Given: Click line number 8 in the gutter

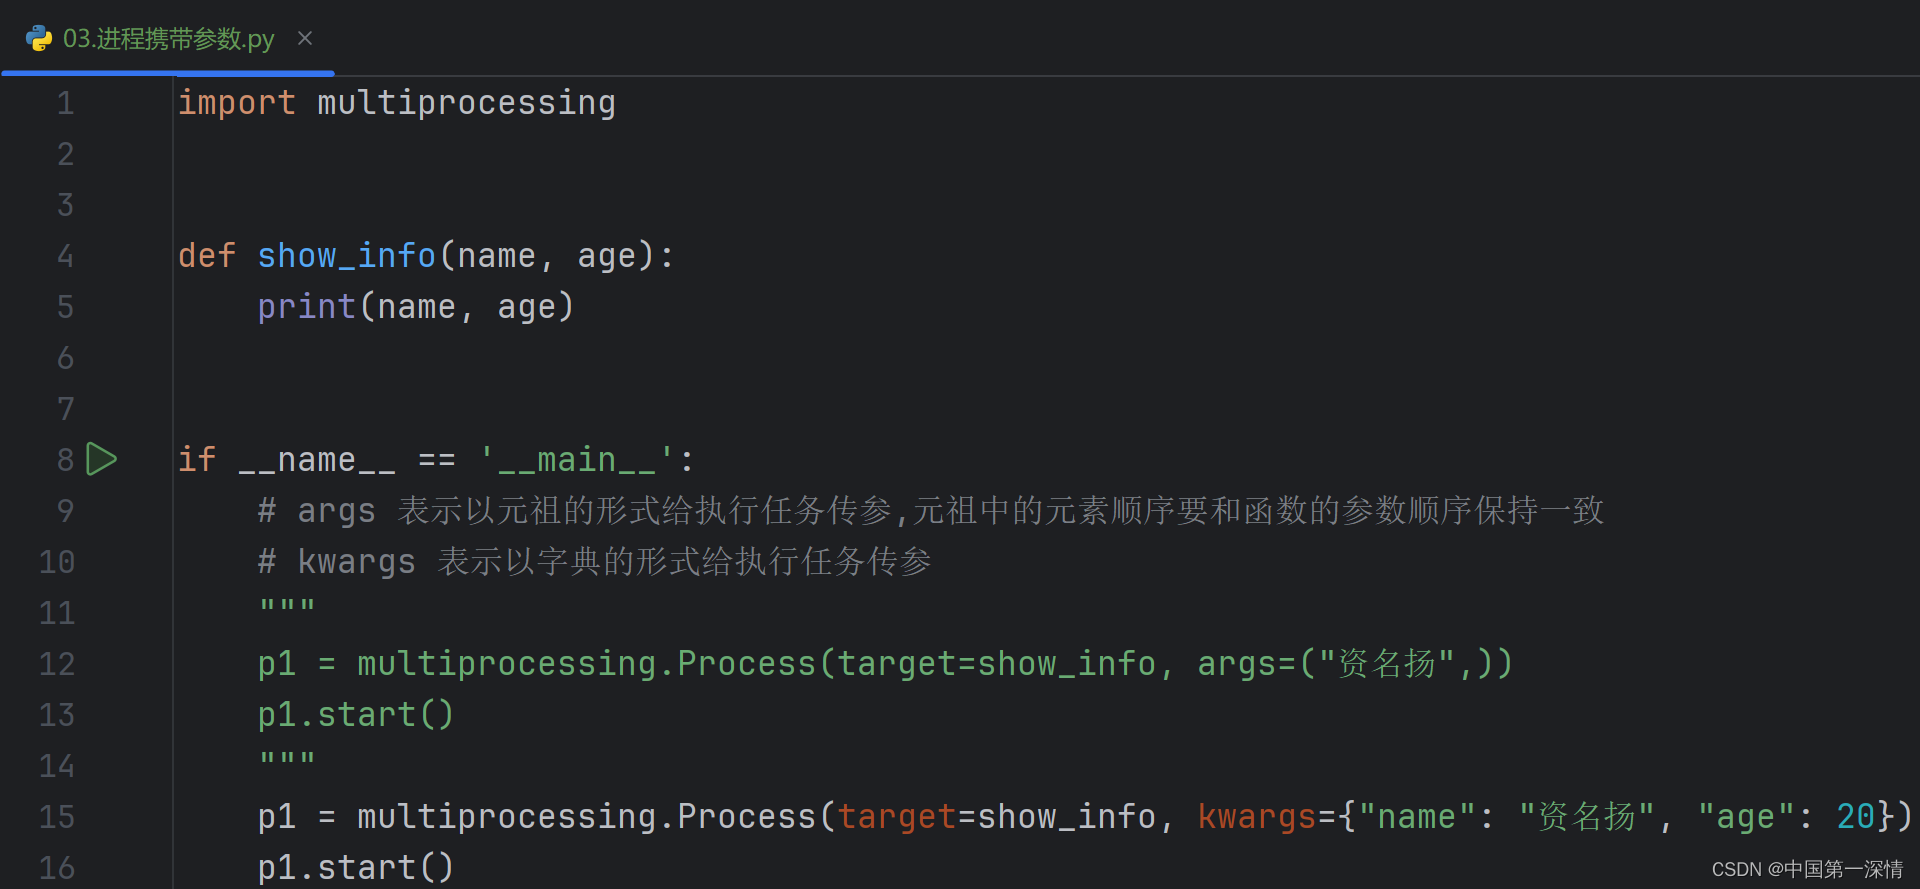Looking at the screenshot, I should [x=65, y=459].
